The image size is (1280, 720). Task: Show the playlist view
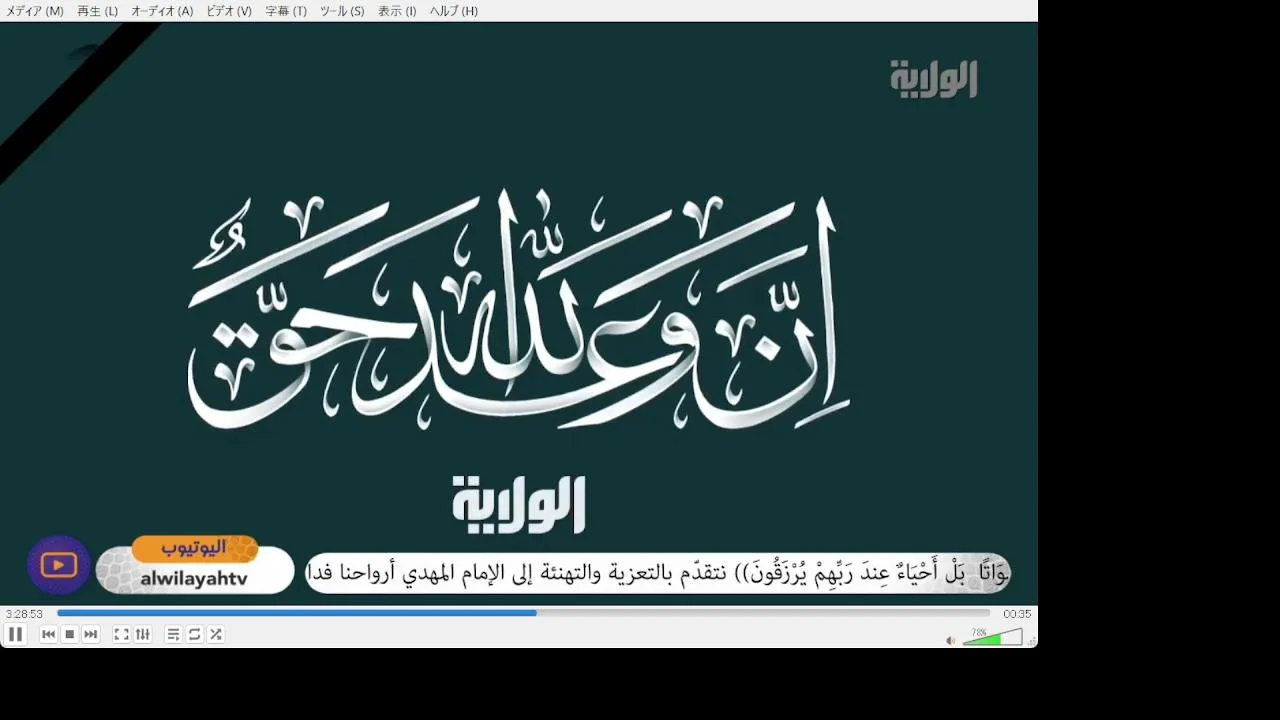[173, 634]
